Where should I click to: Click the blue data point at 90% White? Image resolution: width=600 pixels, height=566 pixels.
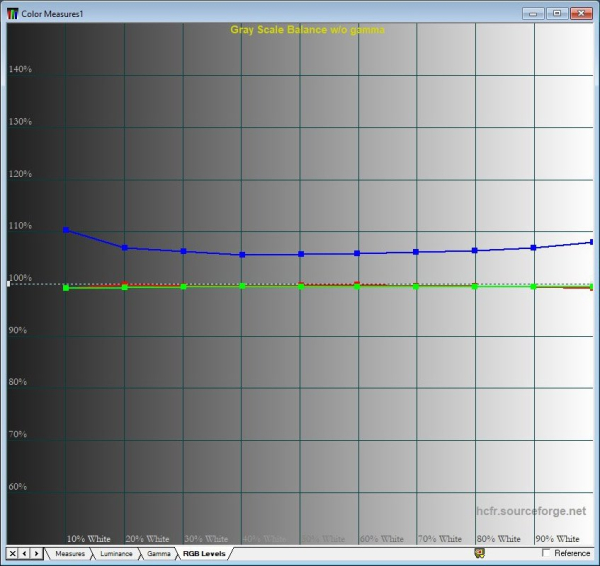(x=533, y=248)
